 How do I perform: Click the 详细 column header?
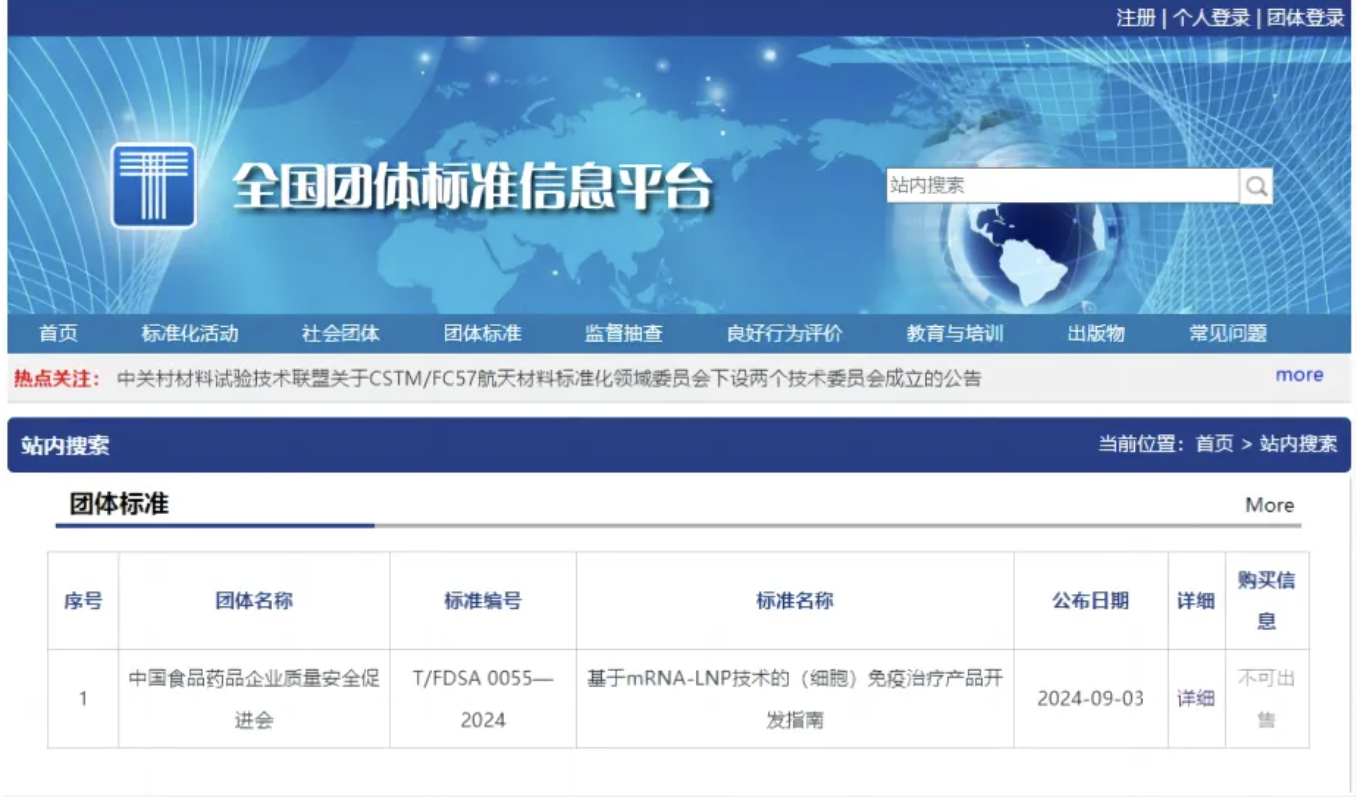click(x=1196, y=601)
